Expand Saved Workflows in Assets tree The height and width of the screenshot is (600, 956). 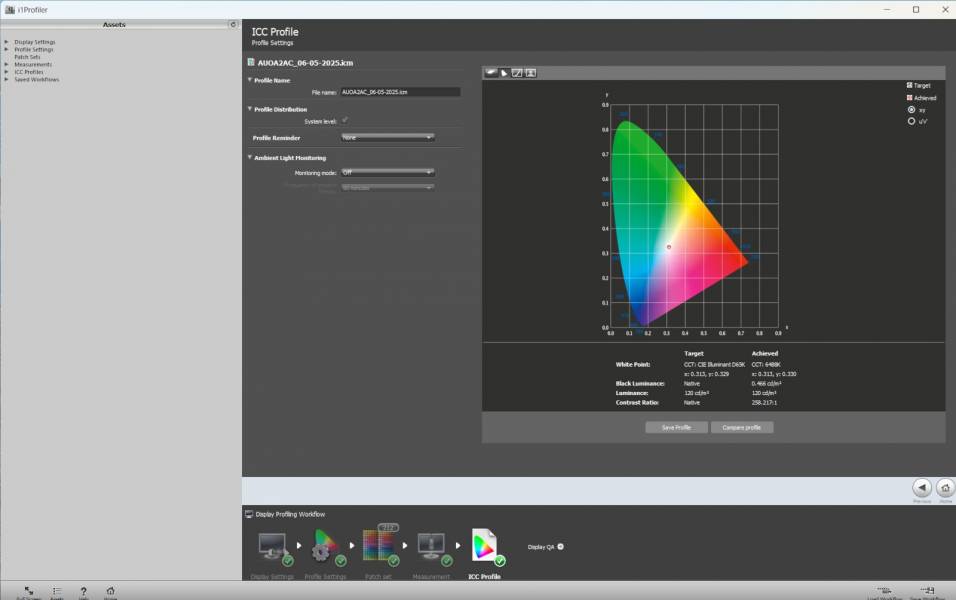tap(7, 79)
